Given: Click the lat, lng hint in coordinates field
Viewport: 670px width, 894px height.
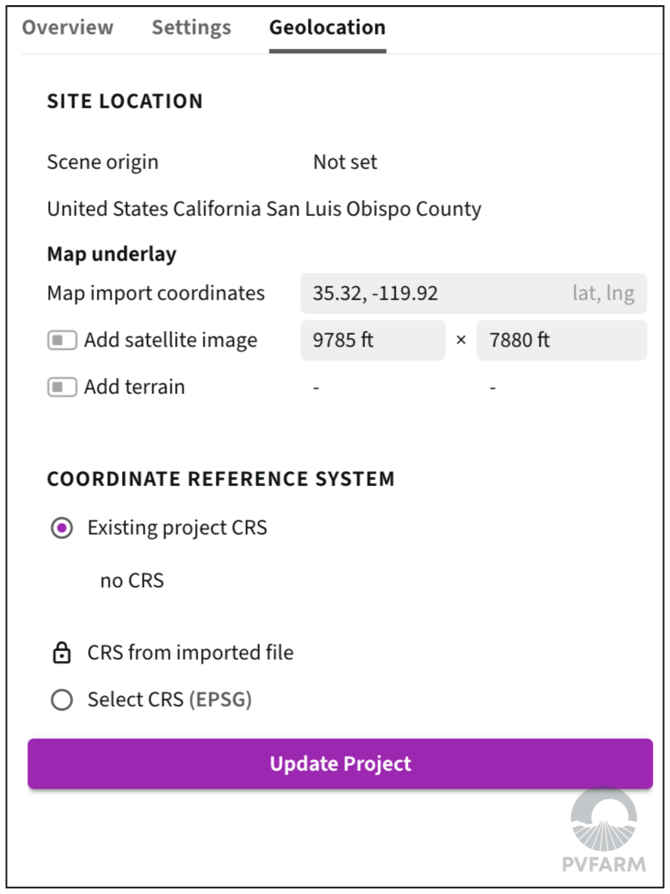Looking at the screenshot, I should coord(602,294).
